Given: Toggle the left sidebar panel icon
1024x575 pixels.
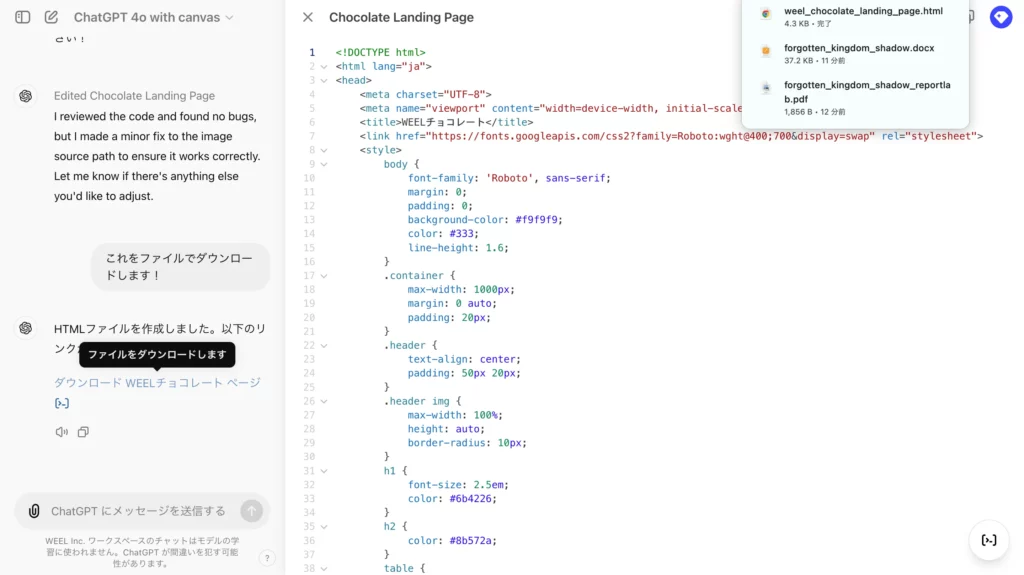Looking at the screenshot, I should point(23,17).
